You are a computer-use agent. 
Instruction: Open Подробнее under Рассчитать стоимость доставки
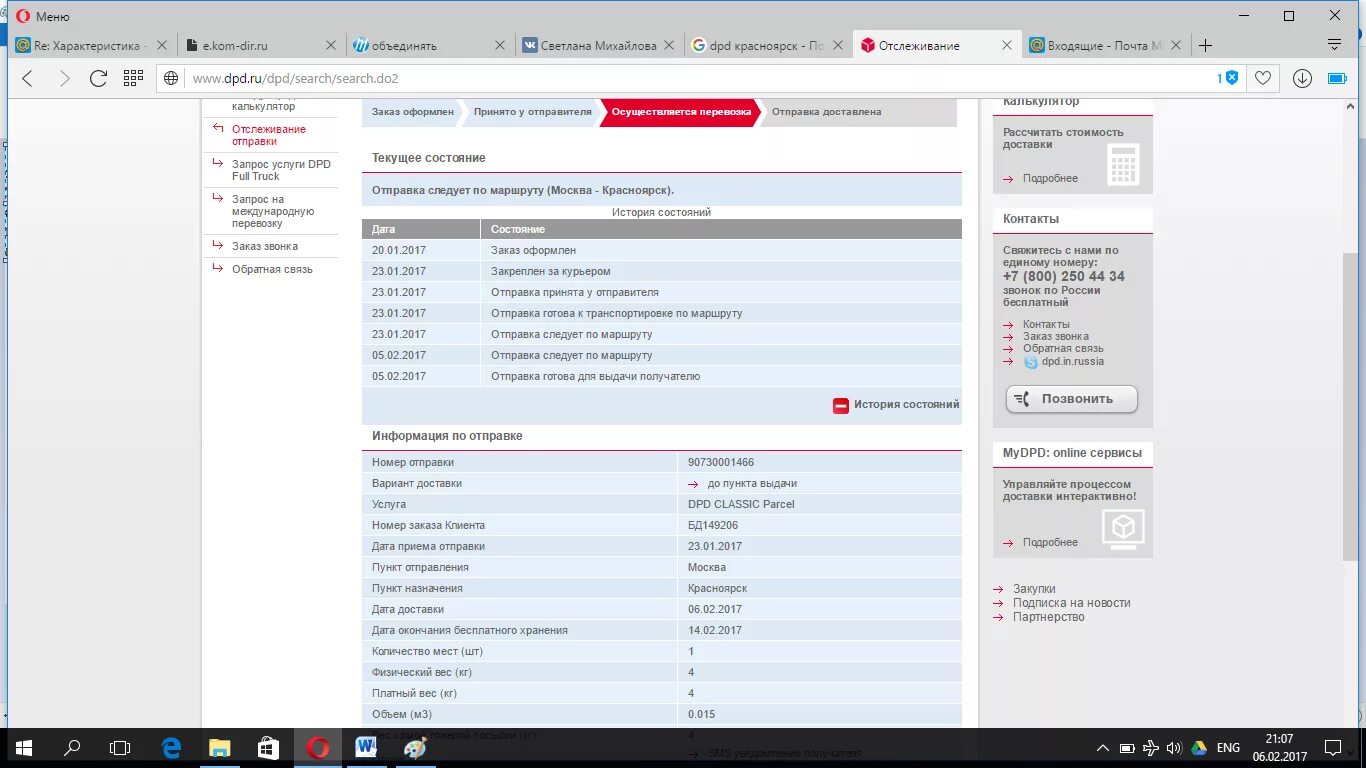pos(1050,178)
